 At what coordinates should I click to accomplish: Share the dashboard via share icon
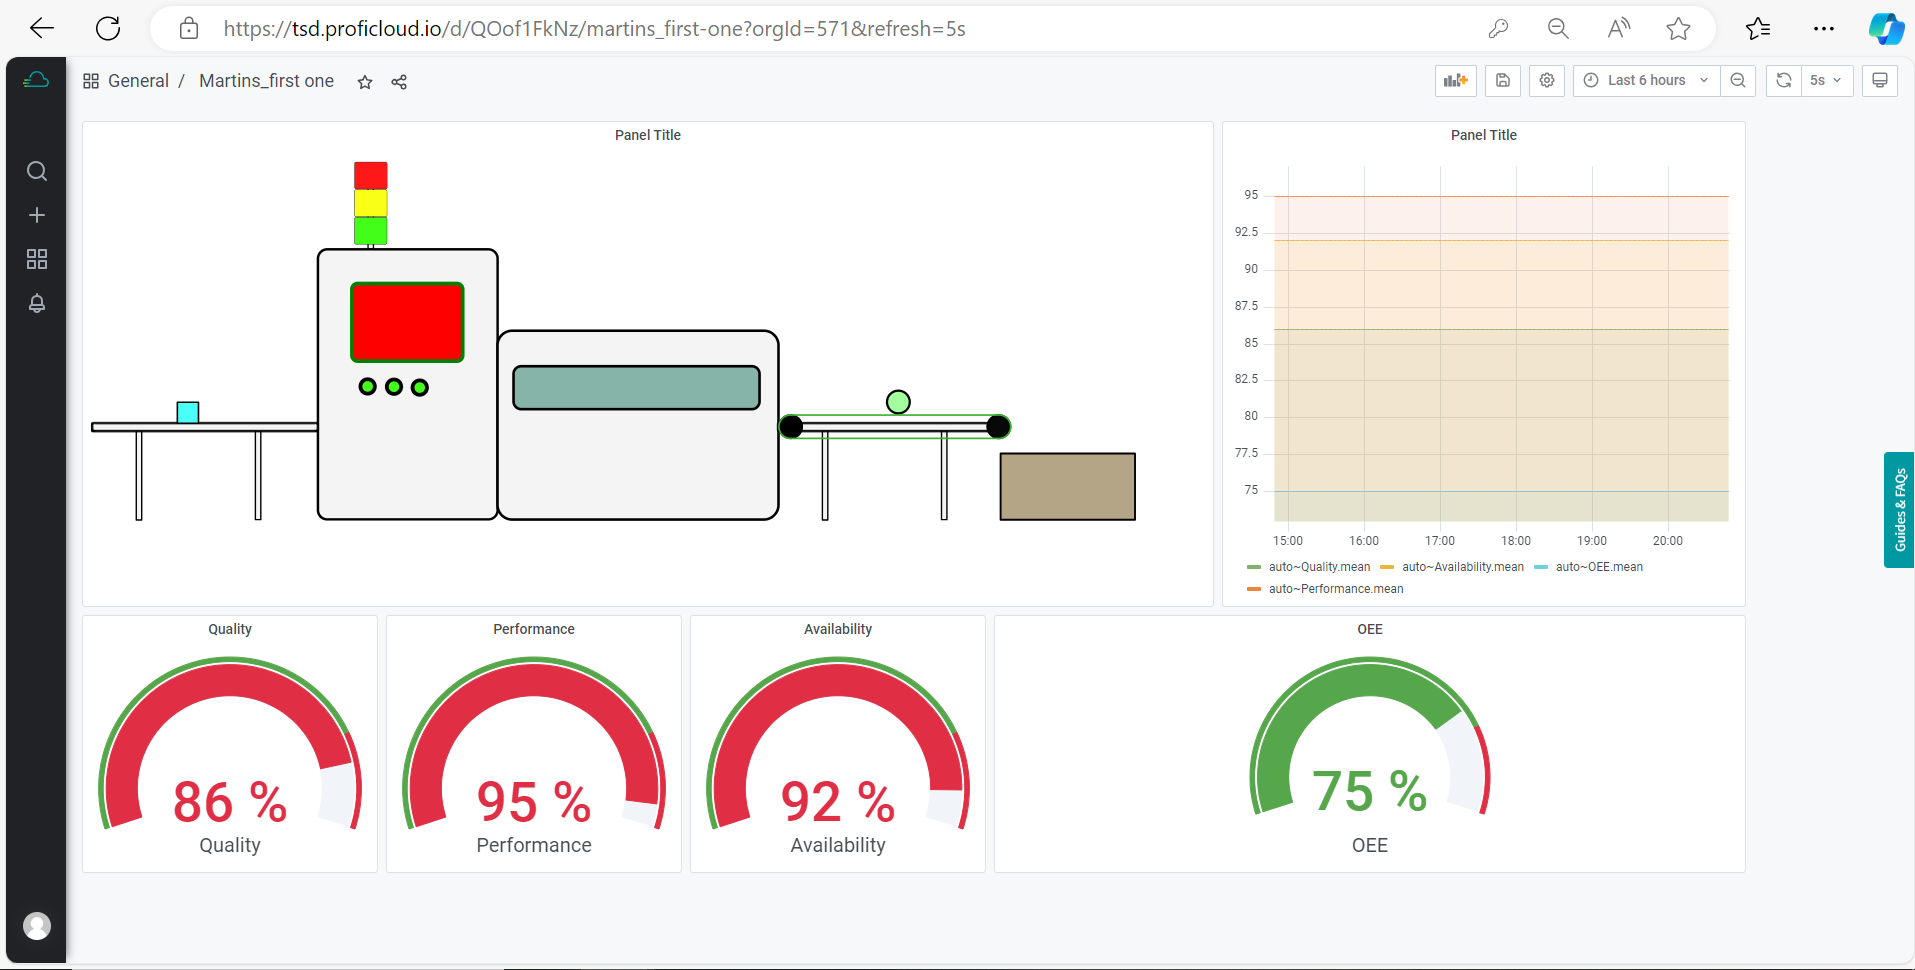click(399, 82)
